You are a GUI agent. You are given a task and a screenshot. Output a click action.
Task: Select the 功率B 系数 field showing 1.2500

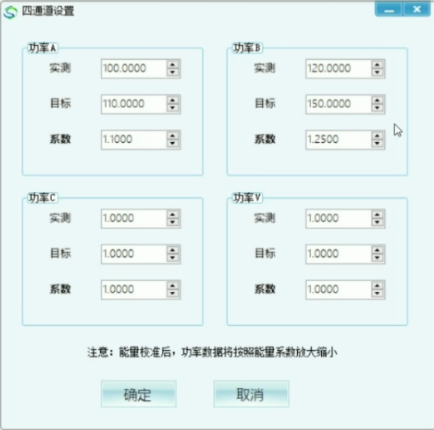(338, 139)
